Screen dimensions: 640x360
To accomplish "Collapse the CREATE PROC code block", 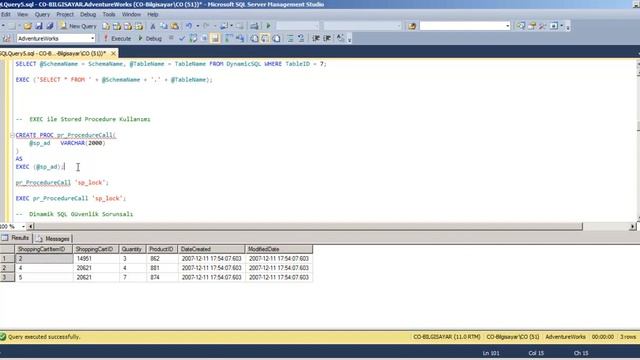I will 12,135.
